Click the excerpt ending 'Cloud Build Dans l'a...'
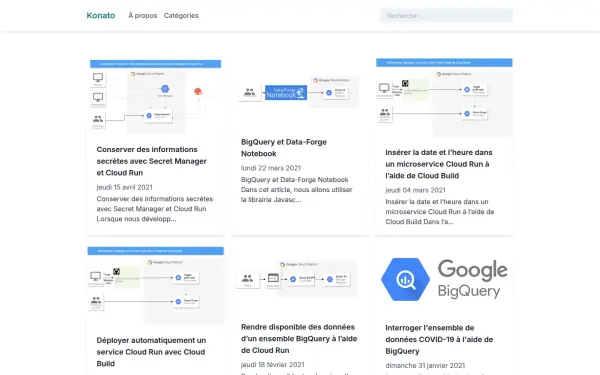 (x=440, y=212)
